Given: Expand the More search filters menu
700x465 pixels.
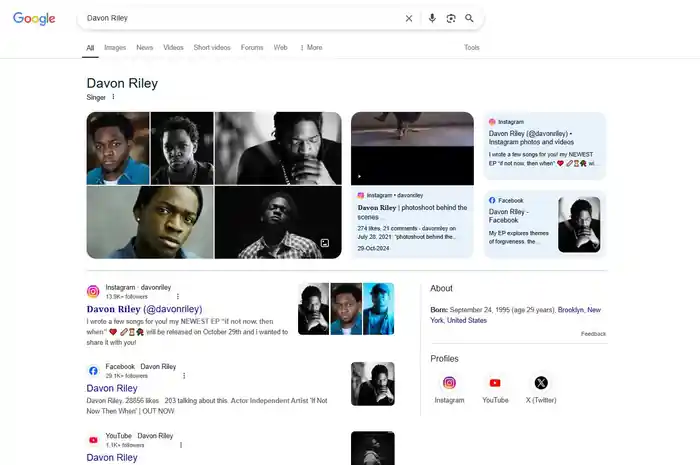Looking at the screenshot, I should pos(311,47).
